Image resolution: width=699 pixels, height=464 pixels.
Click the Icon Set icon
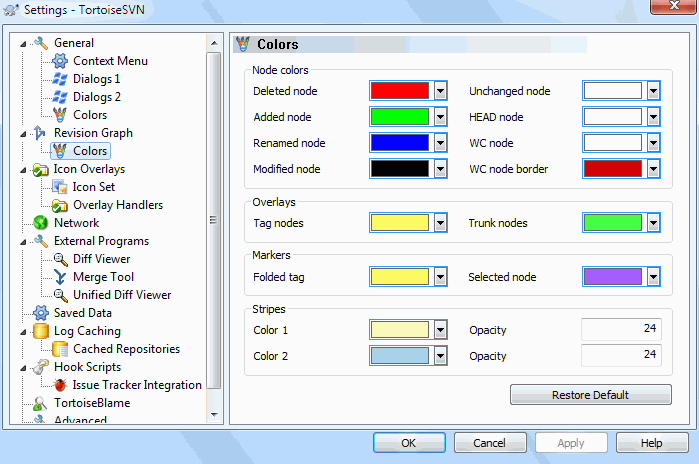tap(60, 187)
